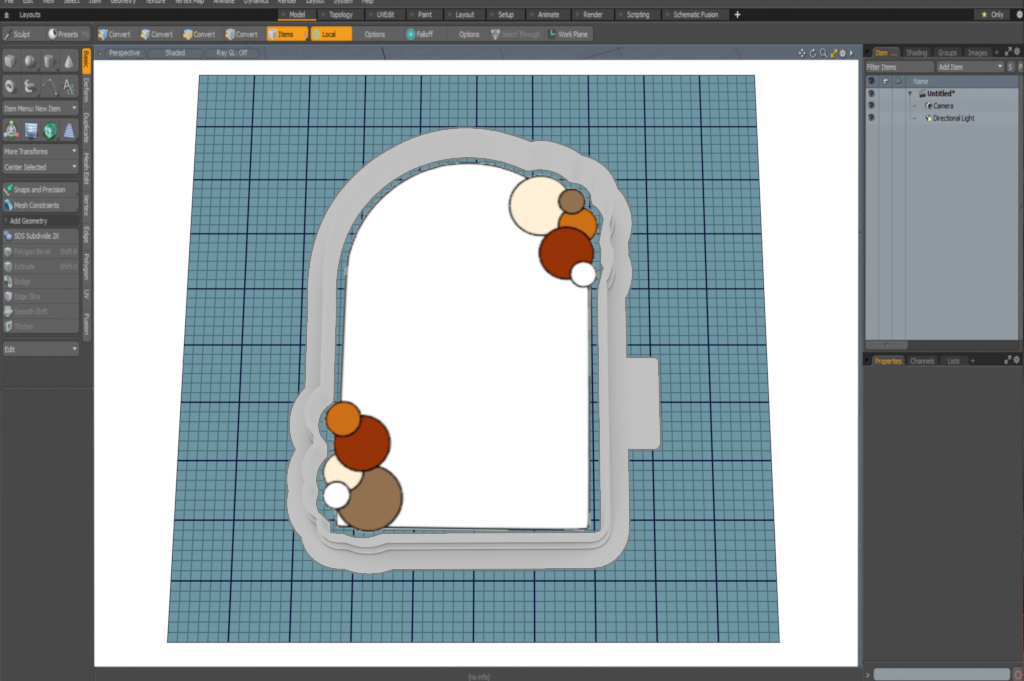Expand the More Transforms dropdown

tap(40, 151)
